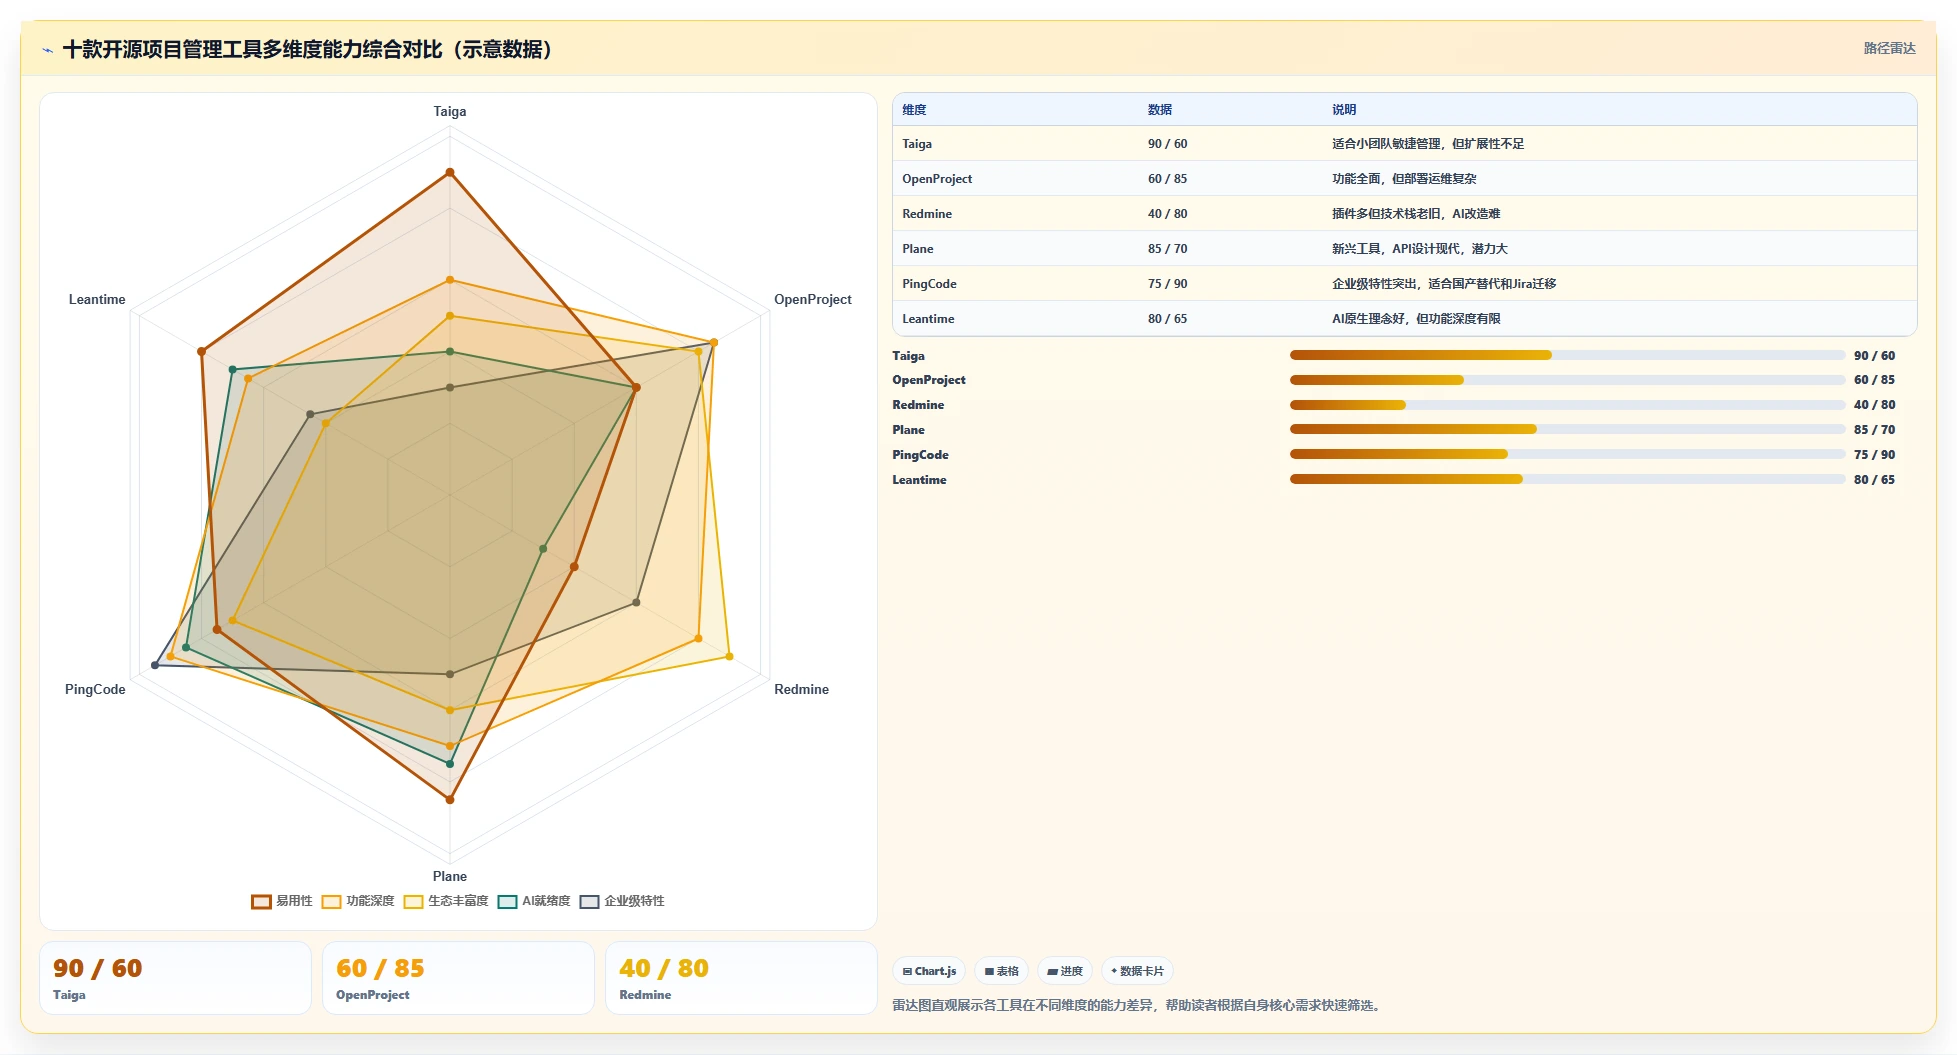Open the 40 / 80 Redmine data card

(741, 978)
